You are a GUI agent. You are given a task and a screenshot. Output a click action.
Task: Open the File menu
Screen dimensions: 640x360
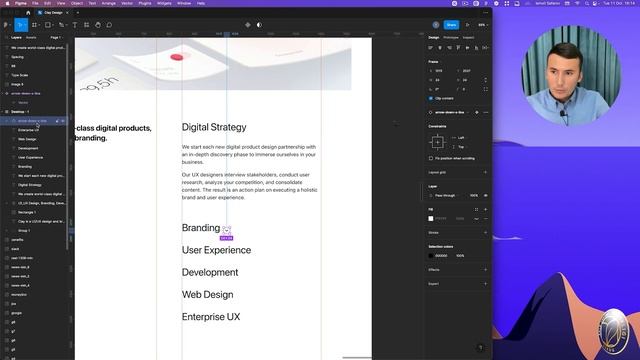pyautogui.click(x=35, y=3)
